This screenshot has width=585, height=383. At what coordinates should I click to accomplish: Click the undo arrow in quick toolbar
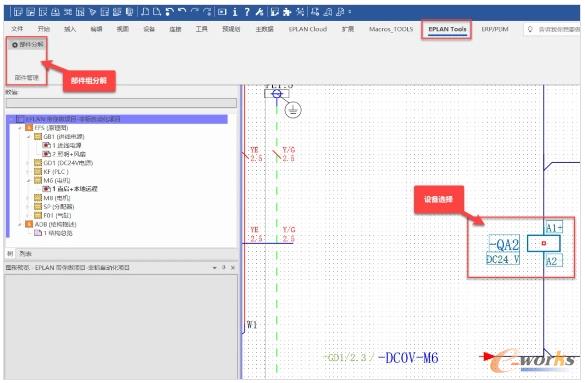pyautogui.click(x=182, y=12)
